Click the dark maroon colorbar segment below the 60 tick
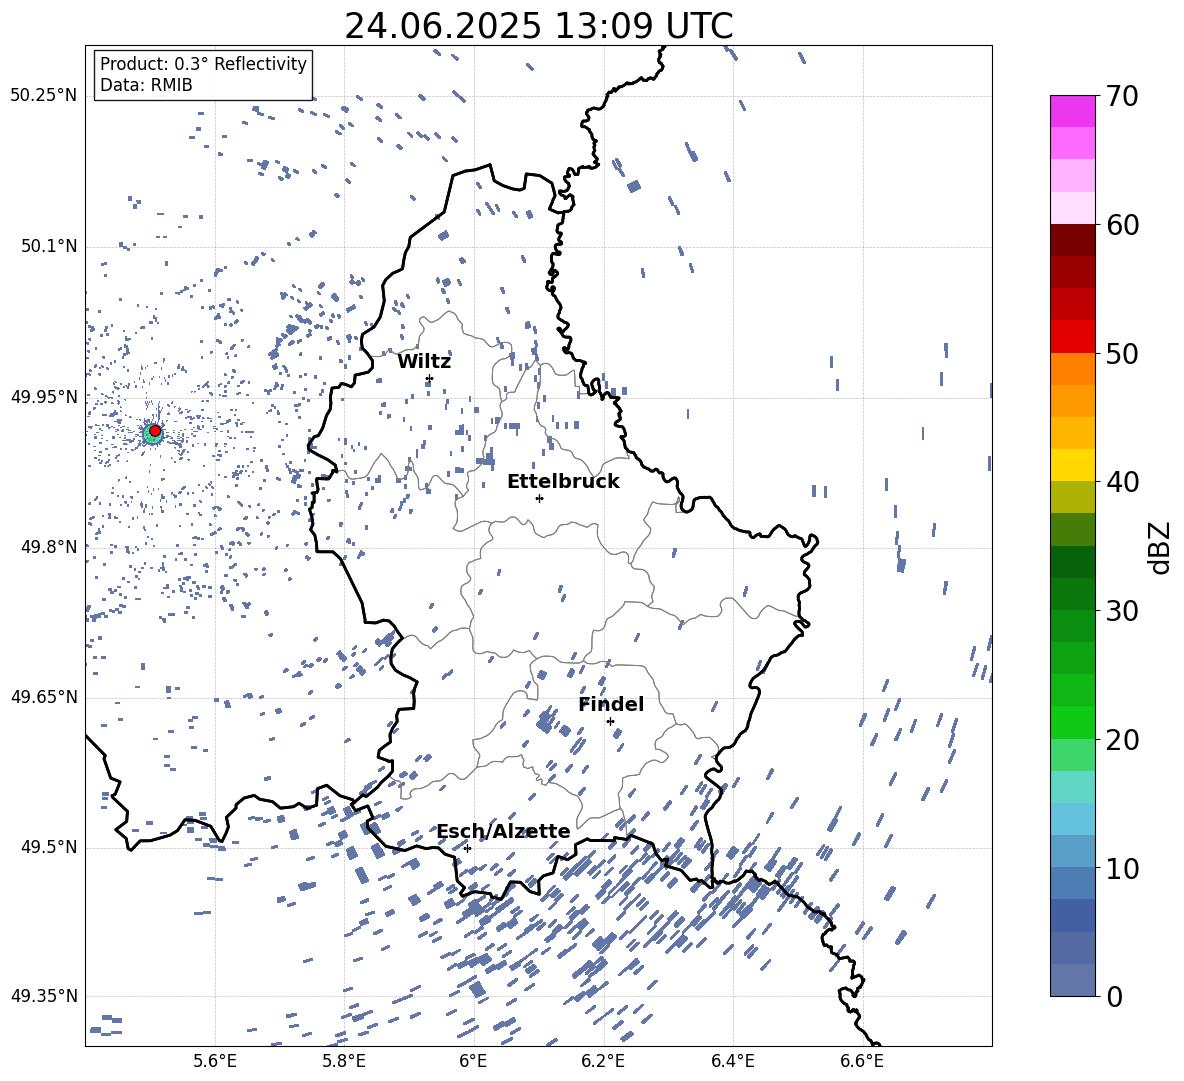The image size is (1184, 1081). 1073,240
